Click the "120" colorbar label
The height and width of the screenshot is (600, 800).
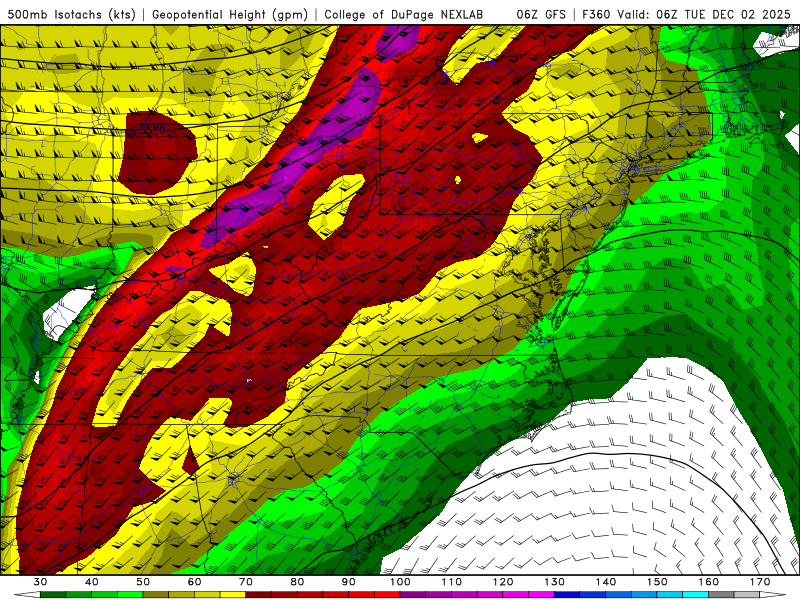tap(503, 582)
